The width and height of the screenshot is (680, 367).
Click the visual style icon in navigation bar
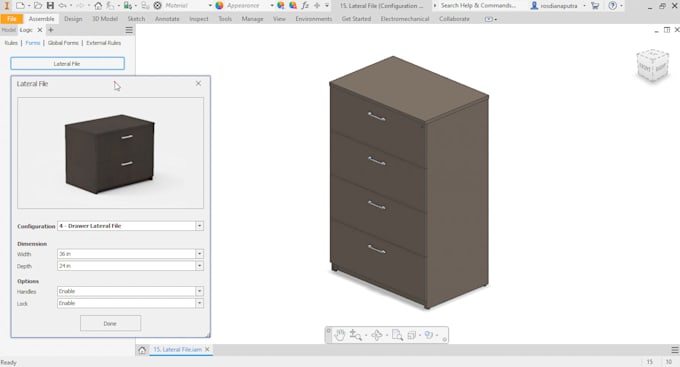tap(429, 335)
